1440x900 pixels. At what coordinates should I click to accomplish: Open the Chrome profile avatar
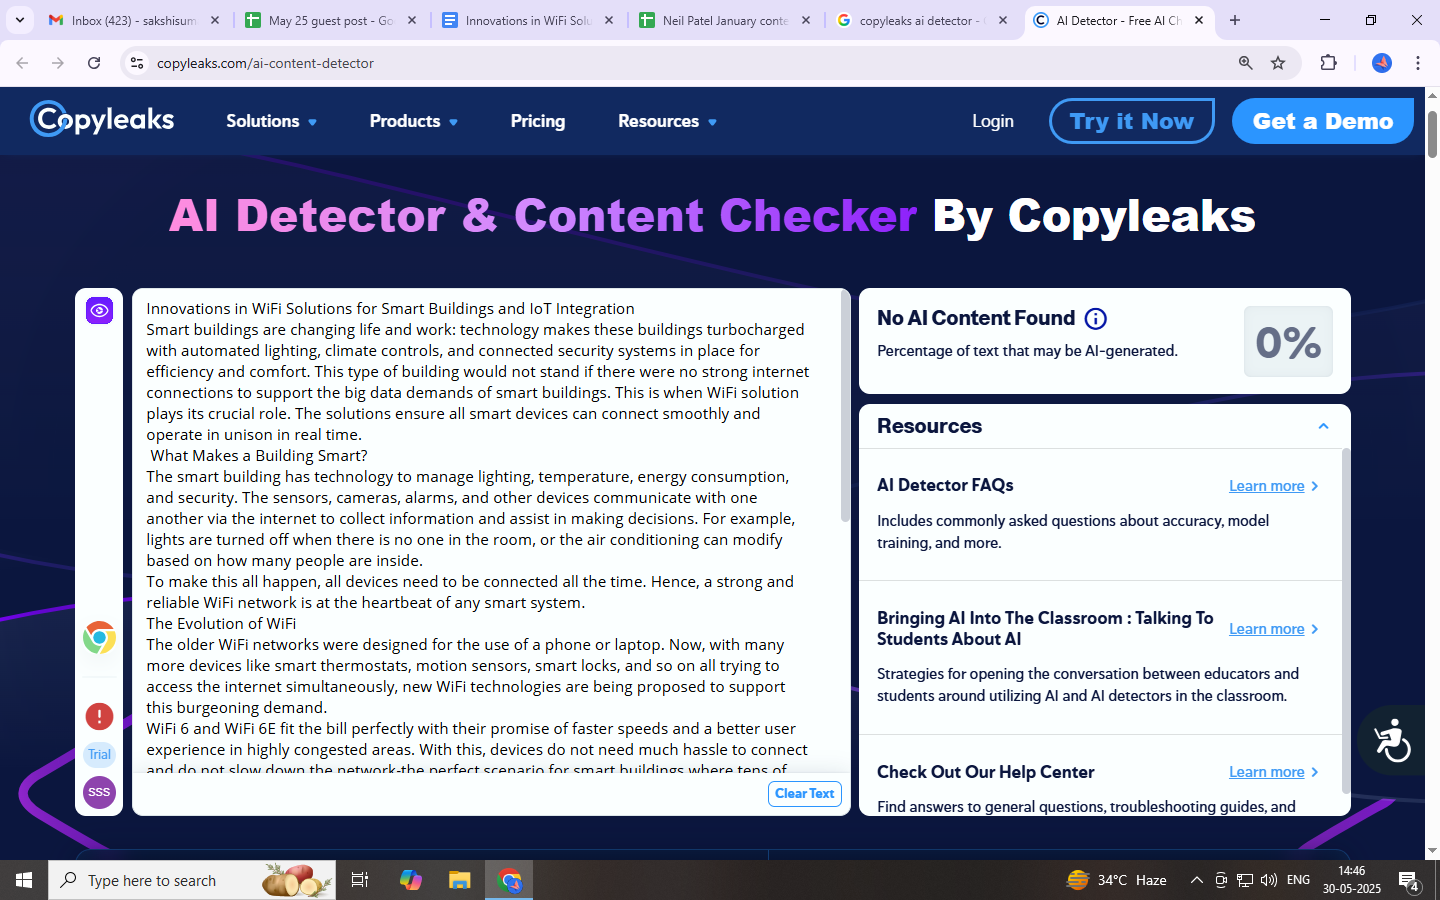[x=1382, y=63]
